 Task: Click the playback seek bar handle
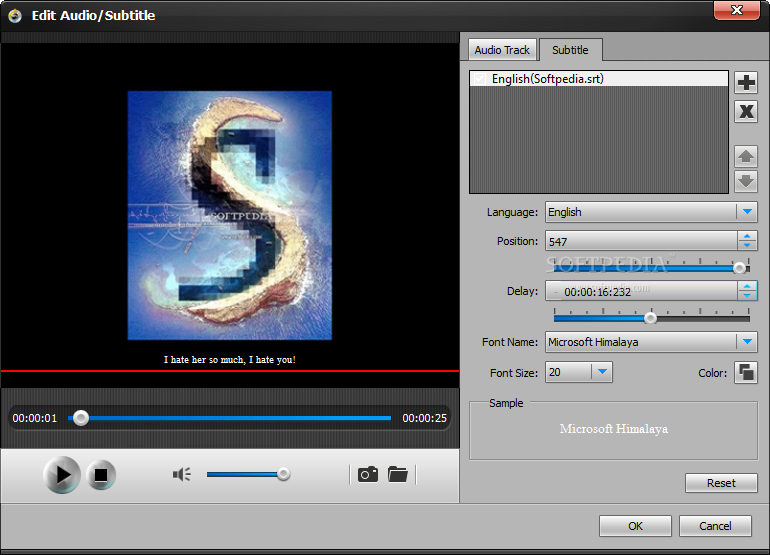point(81,418)
